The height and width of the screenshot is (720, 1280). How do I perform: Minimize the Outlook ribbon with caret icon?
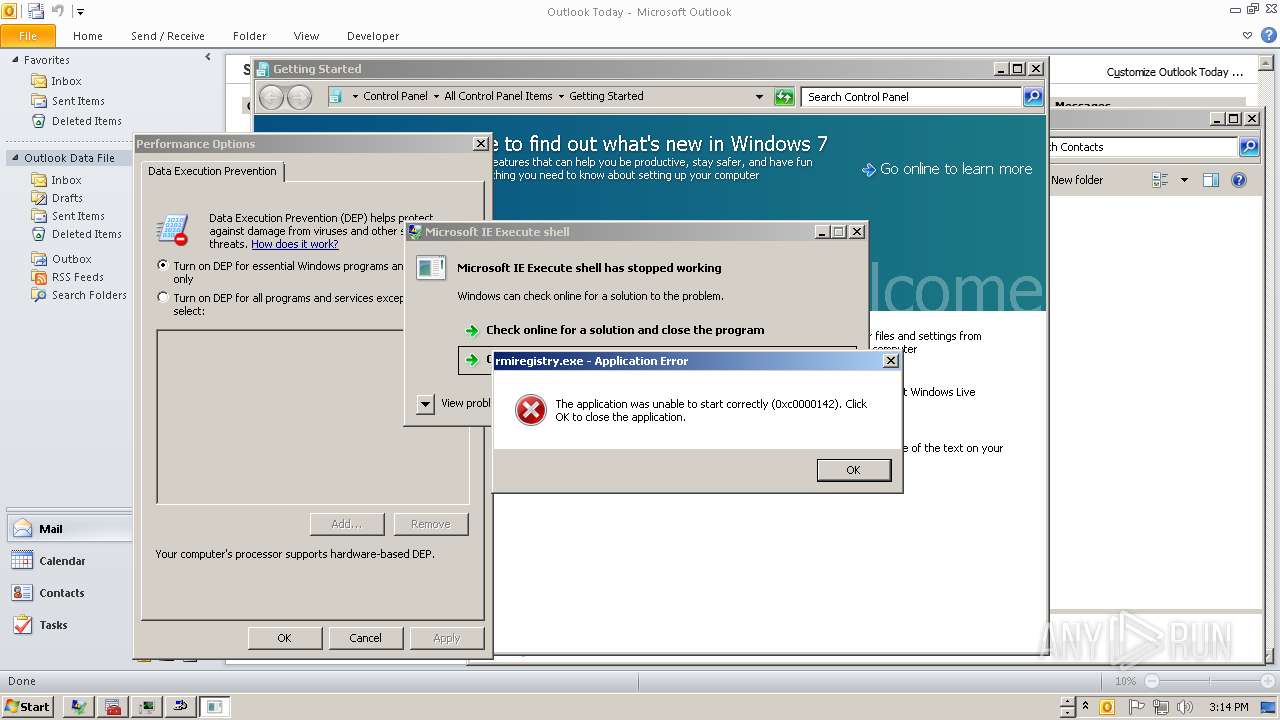1247,35
